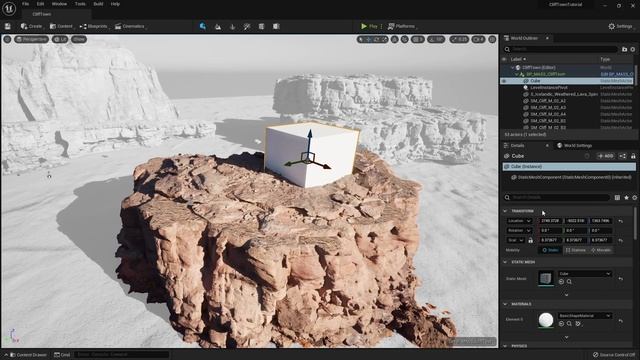Set Mobility to Stationary
Screen dimensions: 640x360
[576, 250]
